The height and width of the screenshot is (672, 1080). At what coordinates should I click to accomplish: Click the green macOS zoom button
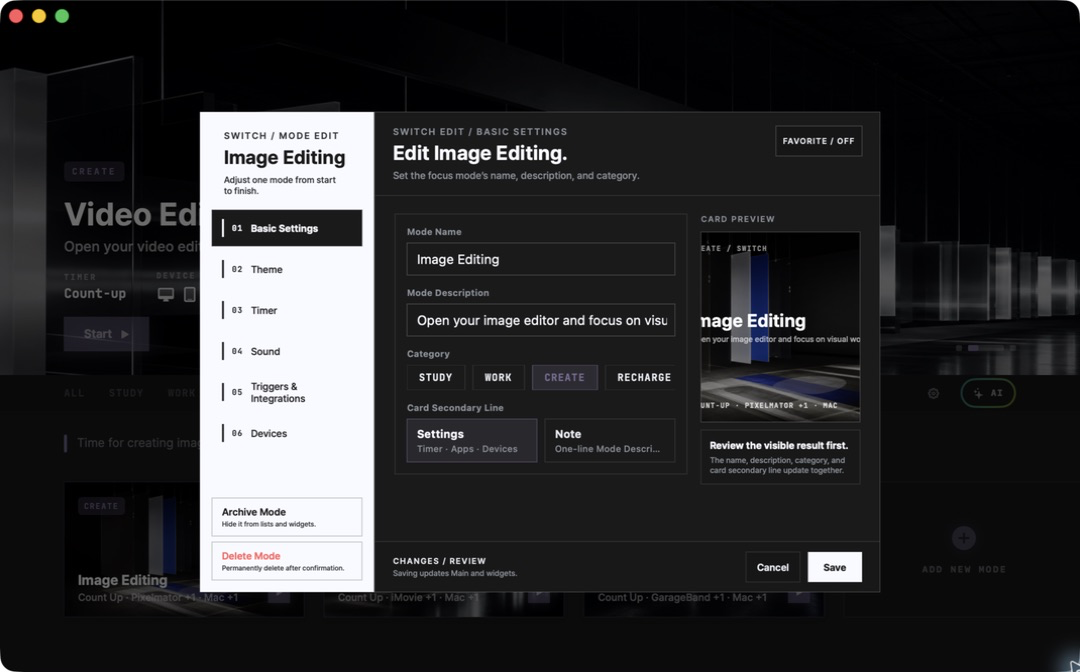62,16
